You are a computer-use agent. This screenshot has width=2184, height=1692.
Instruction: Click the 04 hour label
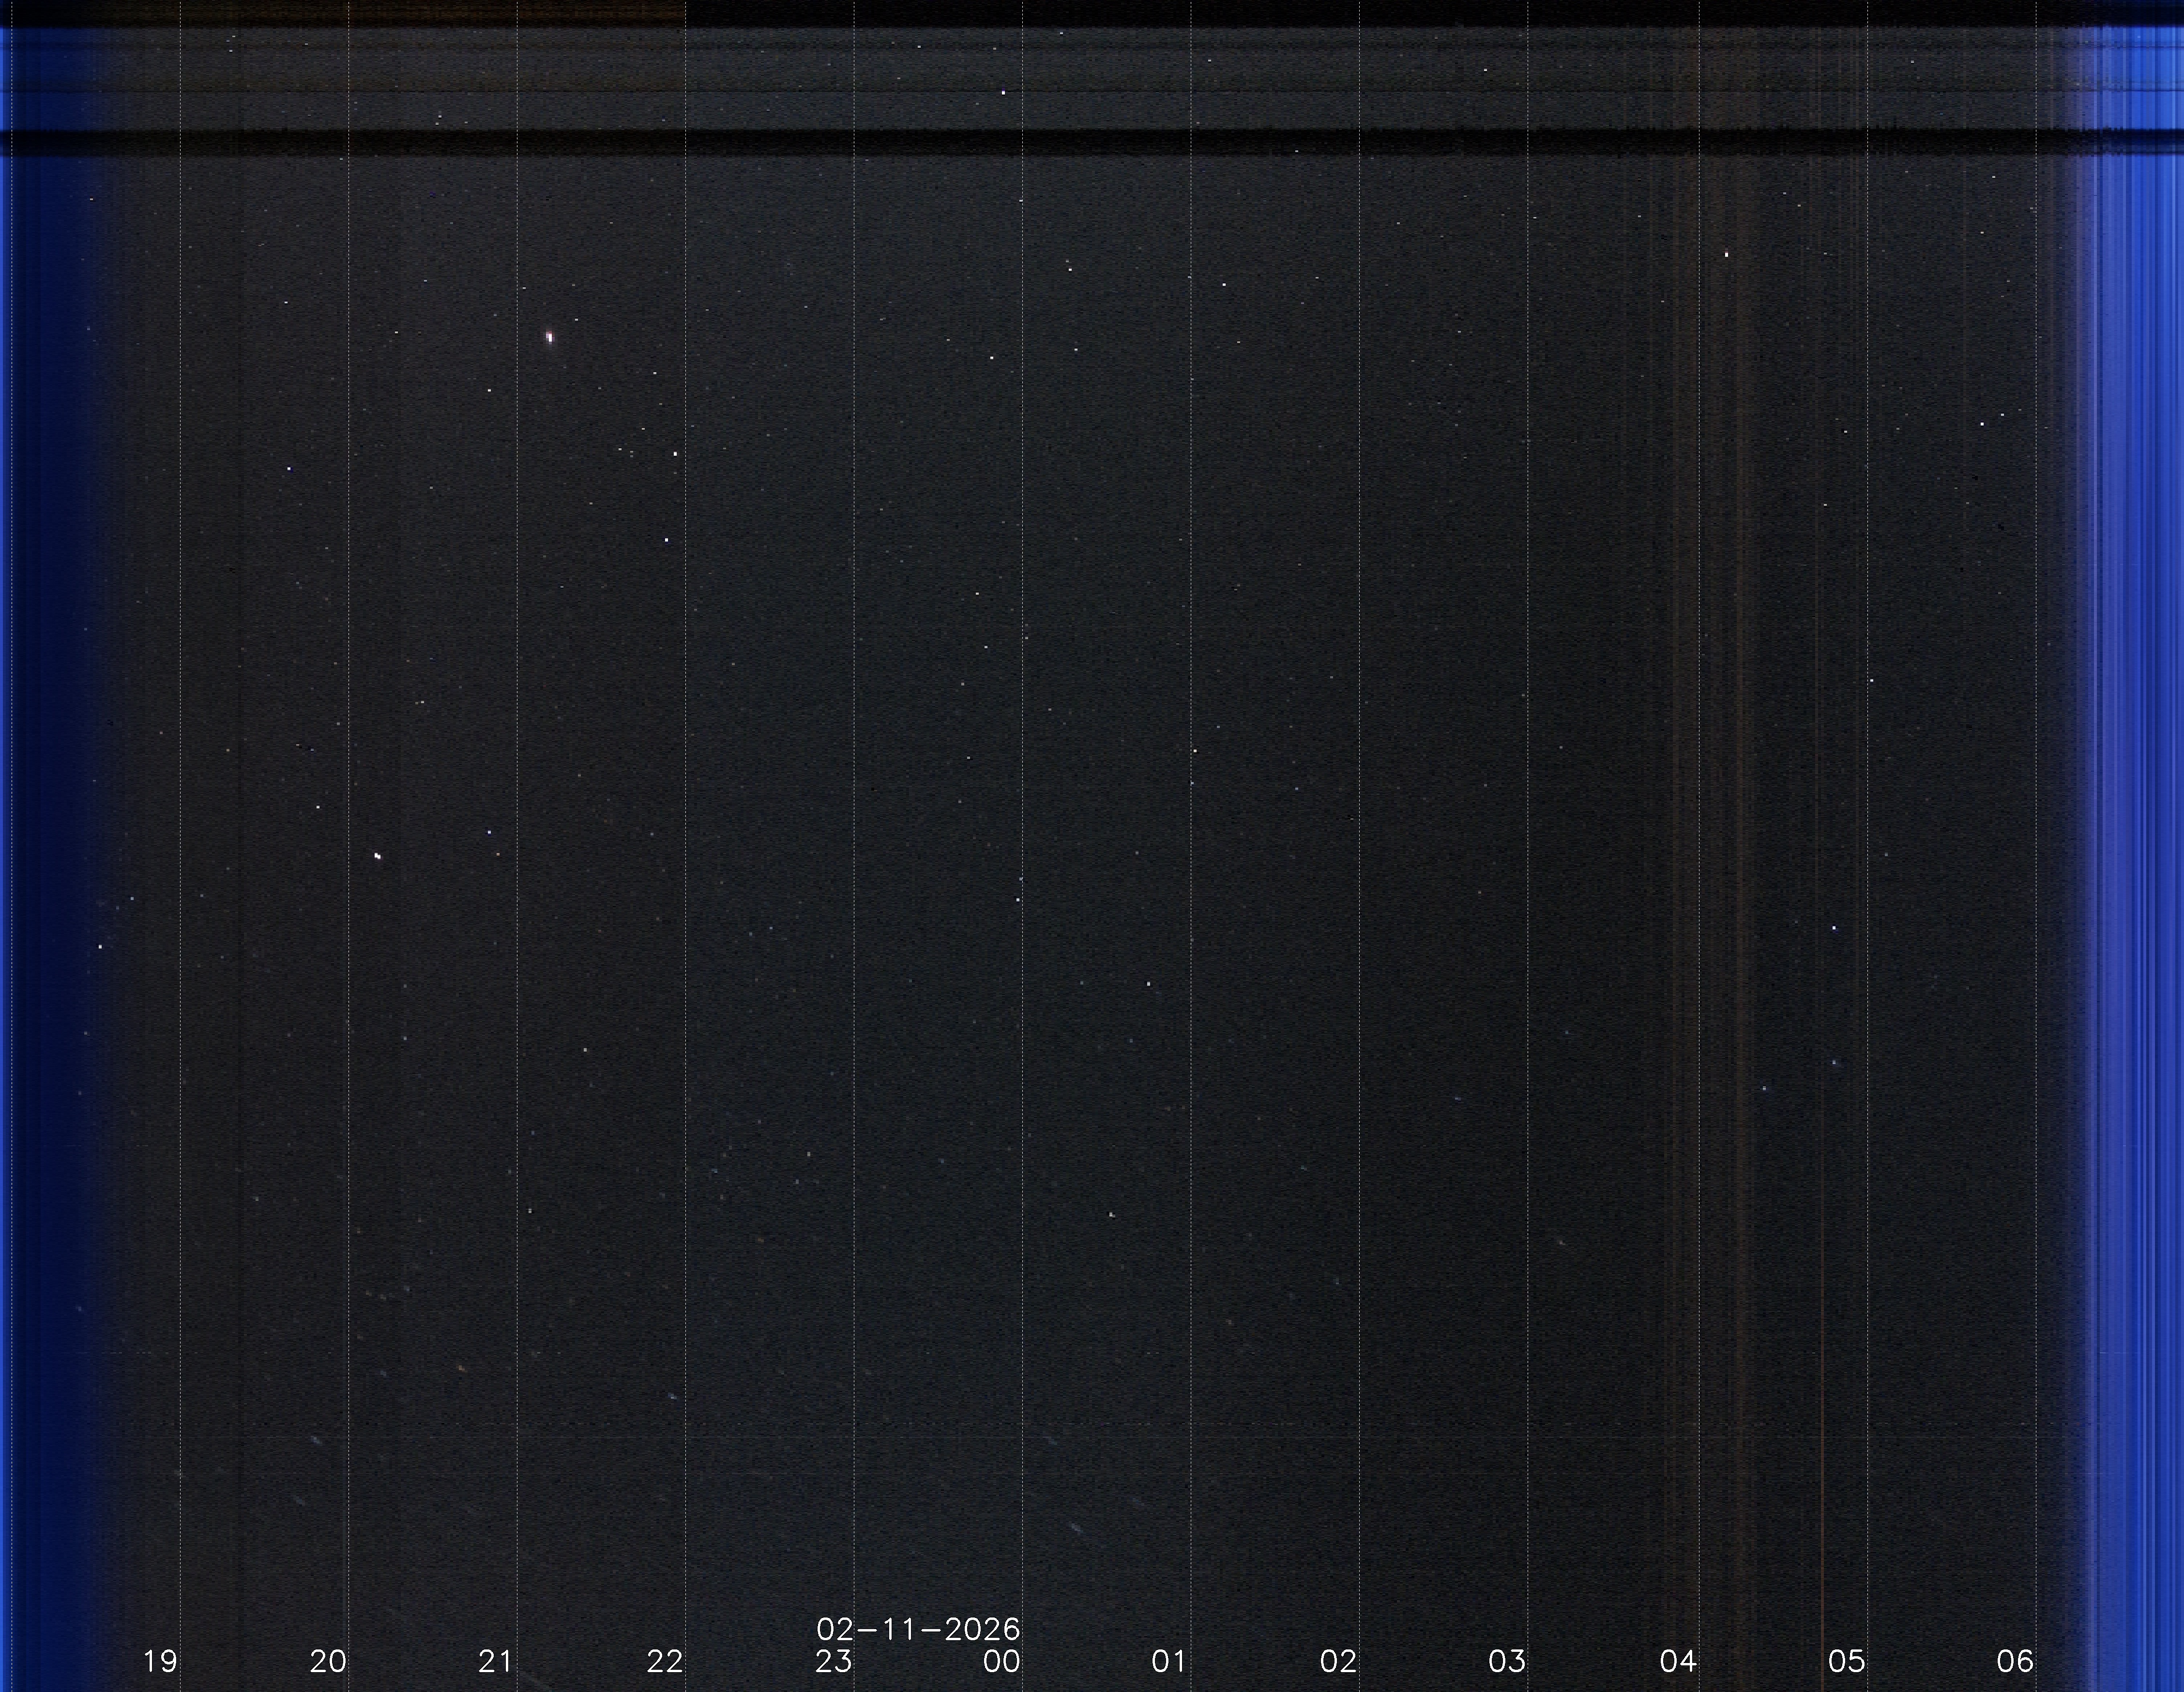coord(1678,1662)
